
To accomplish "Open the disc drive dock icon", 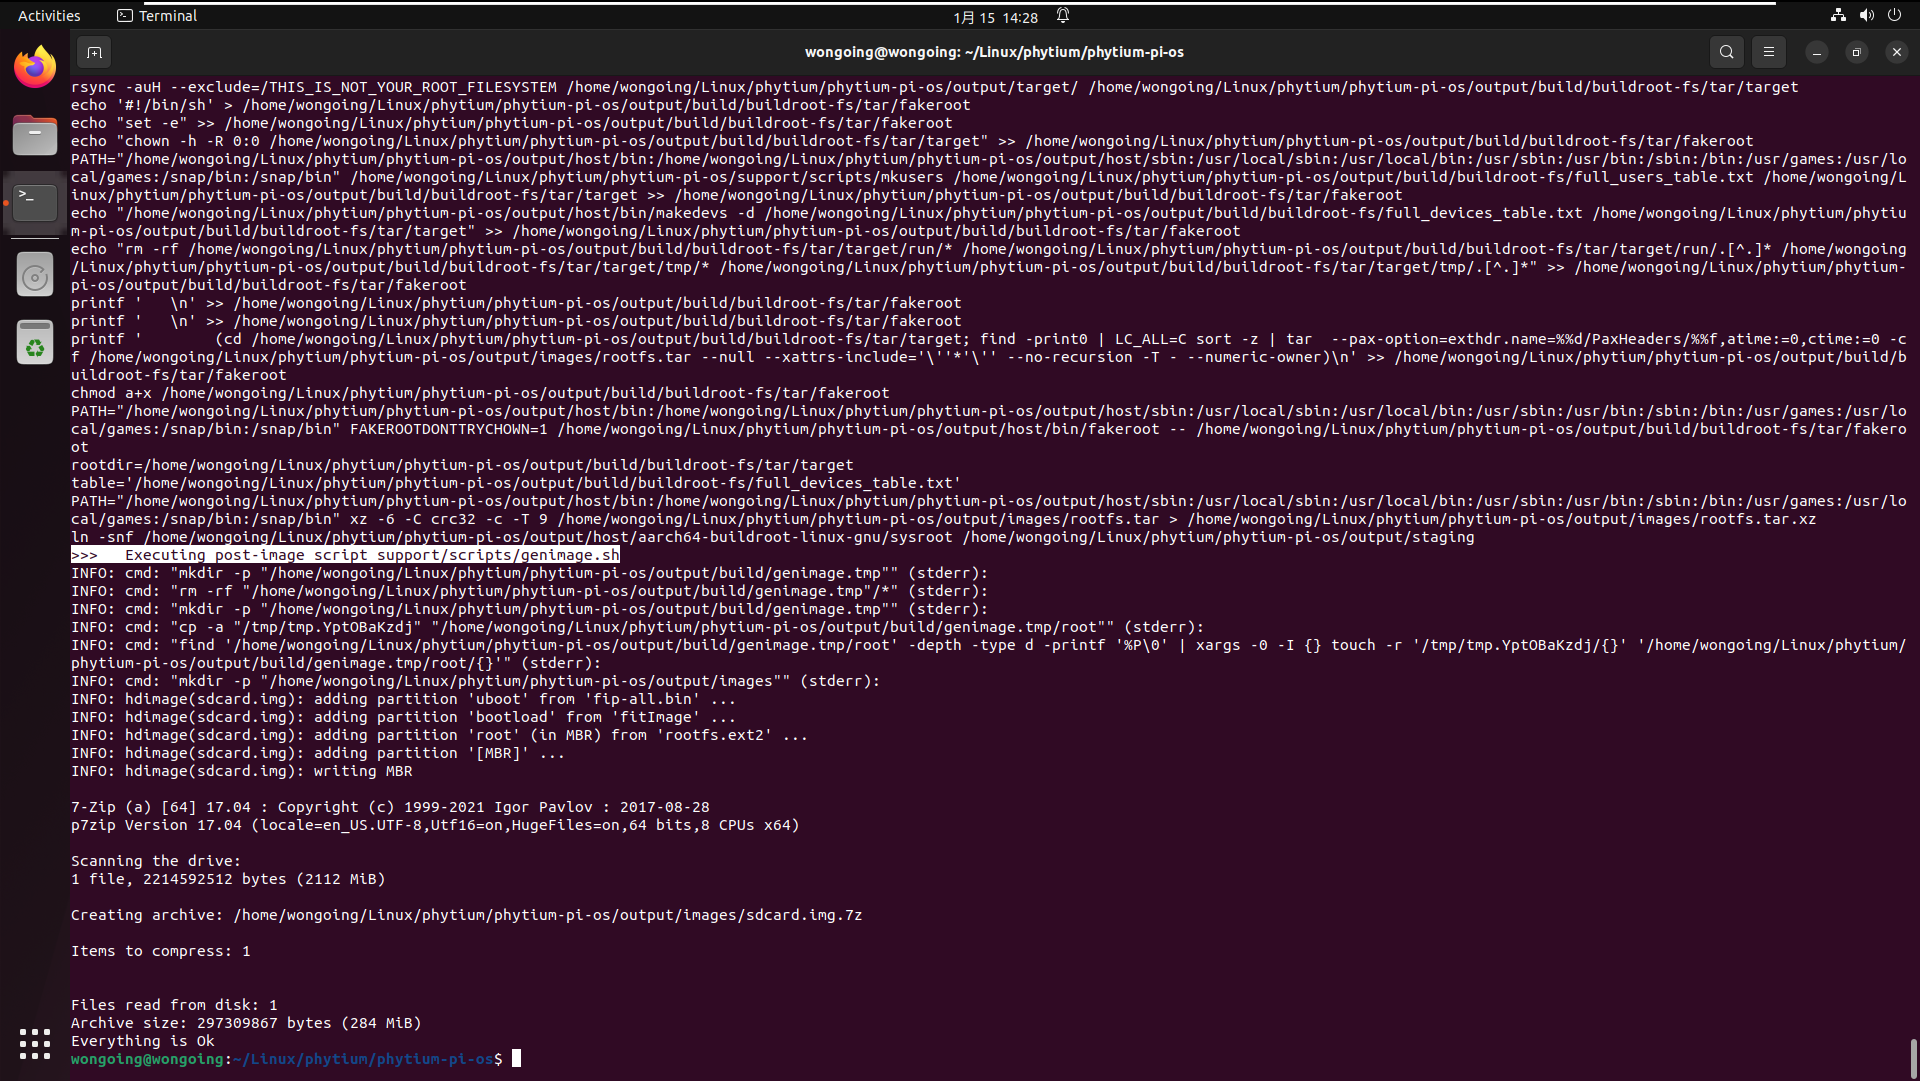I will (x=35, y=276).
